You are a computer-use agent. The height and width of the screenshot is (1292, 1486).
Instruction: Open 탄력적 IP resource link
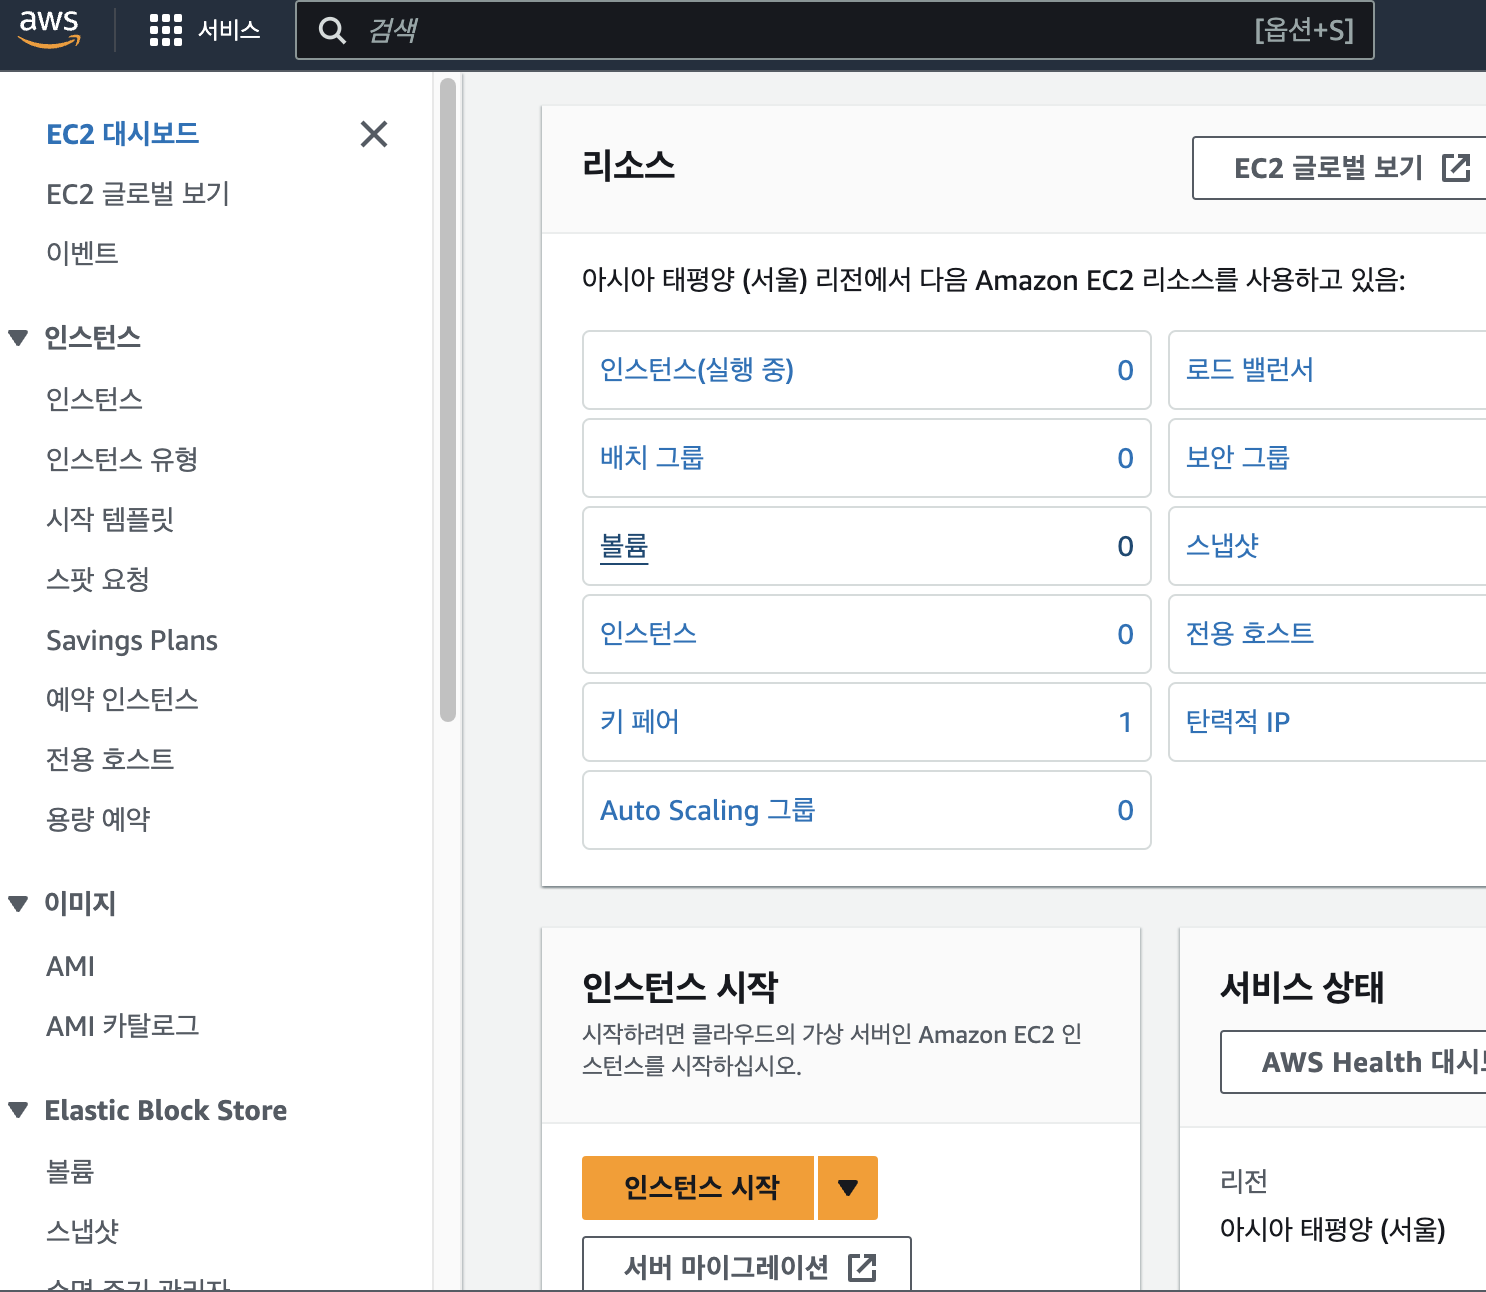point(1238,722)
